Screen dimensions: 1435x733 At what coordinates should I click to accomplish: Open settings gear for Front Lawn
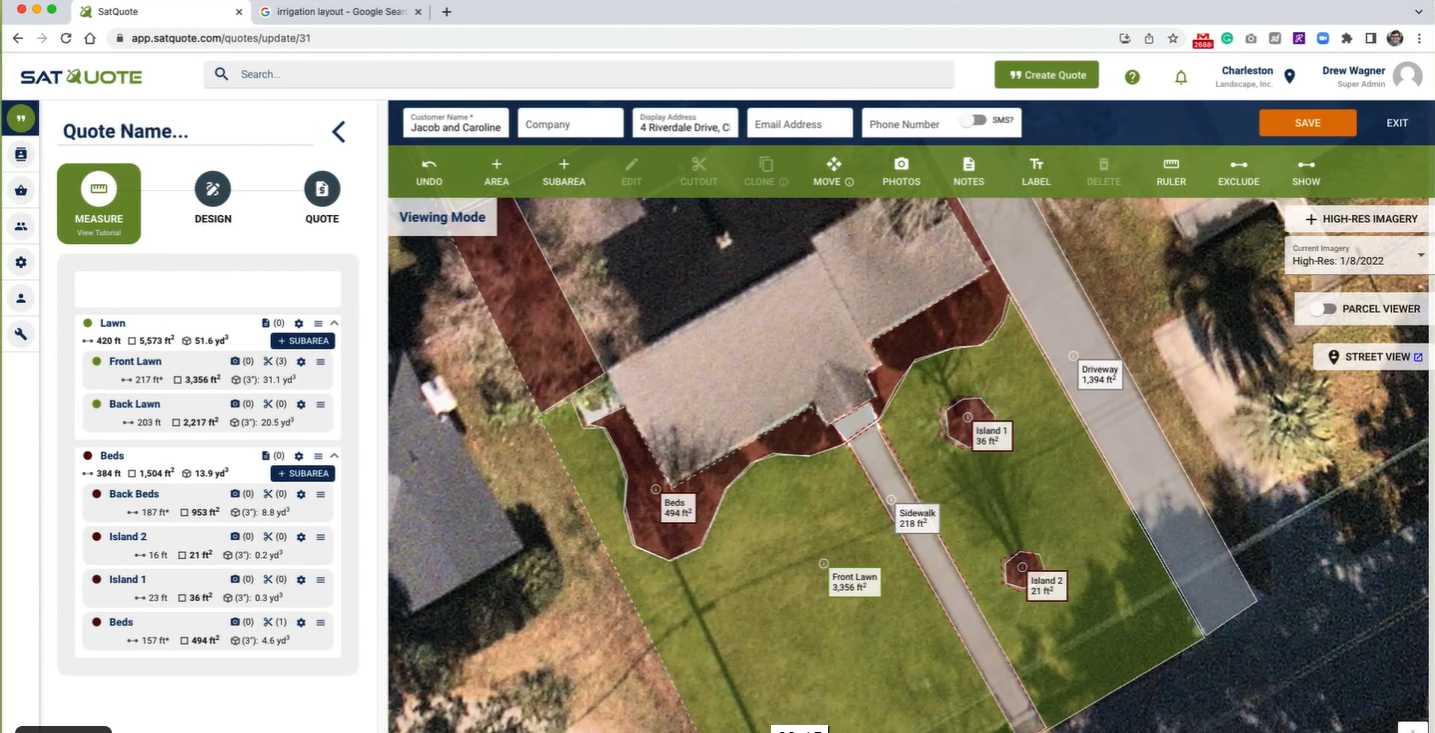pyautogui.click(x=301, y=362)
